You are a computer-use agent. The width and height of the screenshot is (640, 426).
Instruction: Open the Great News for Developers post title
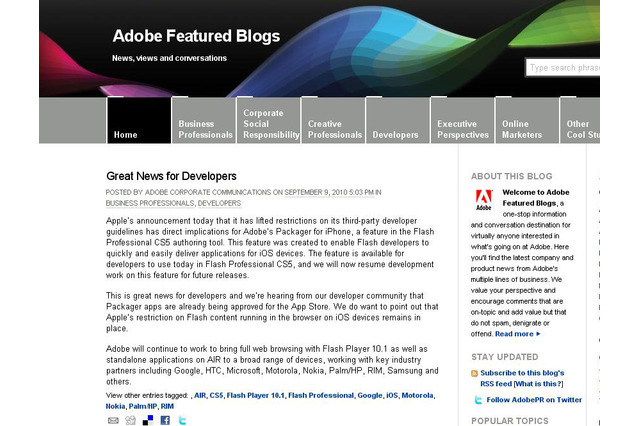[171, 176]
